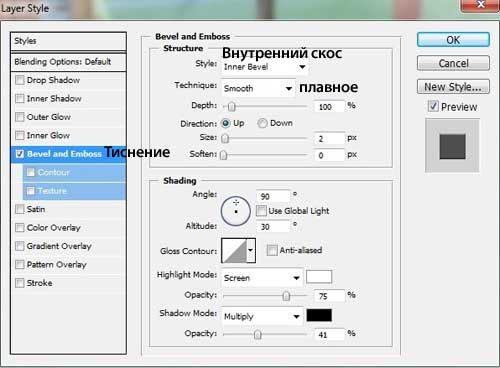The height and width of the screenshot is (368, 500).
Task: Select the Drop Shadow label in the list
Action: pos(53,80)
